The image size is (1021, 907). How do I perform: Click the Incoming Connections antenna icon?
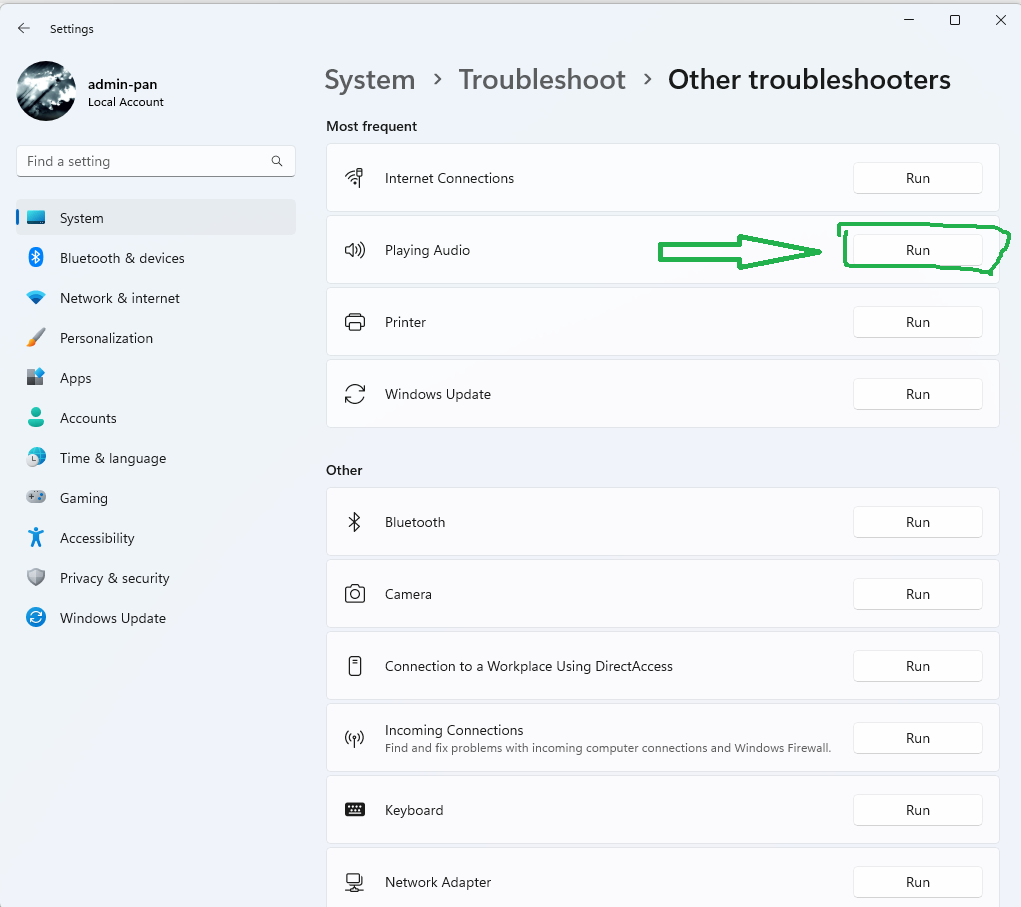tap(354, 738)
